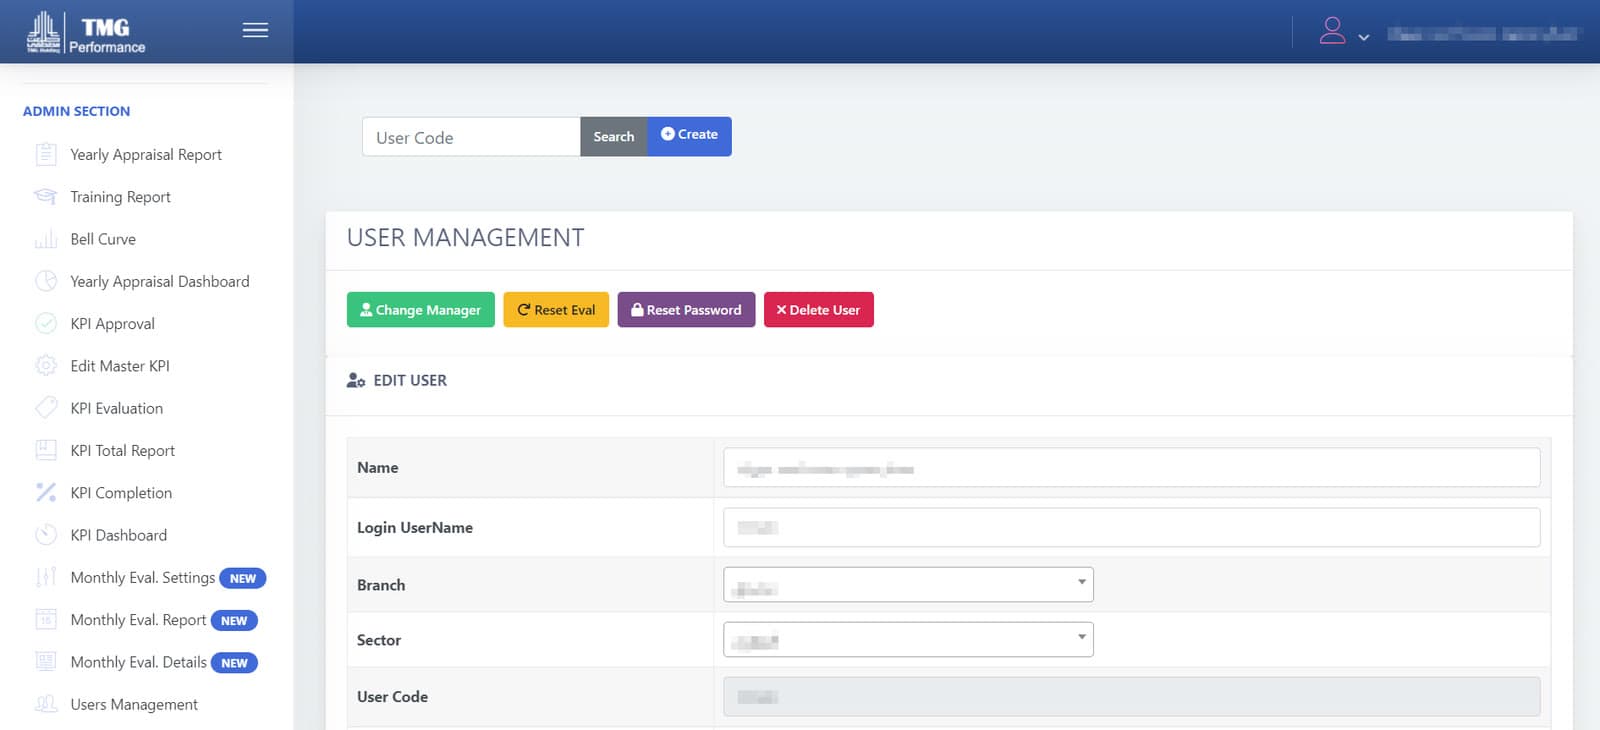This screenshot has height=730, width=1600.
Task: Click the EDIT USER section heading
Action: (410, 380)
